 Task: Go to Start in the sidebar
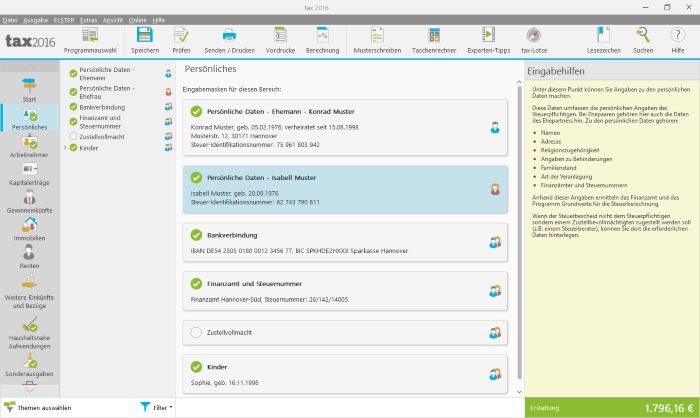coord(29,90)
